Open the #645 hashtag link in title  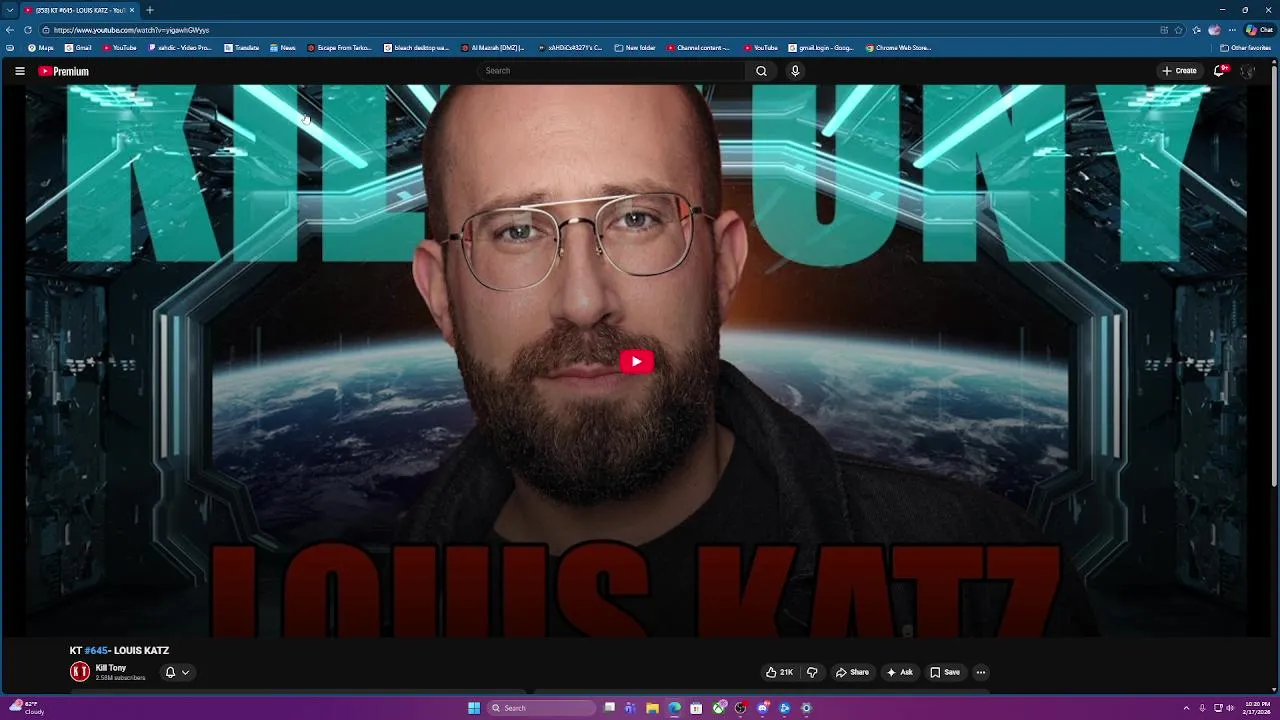point(96,650)
